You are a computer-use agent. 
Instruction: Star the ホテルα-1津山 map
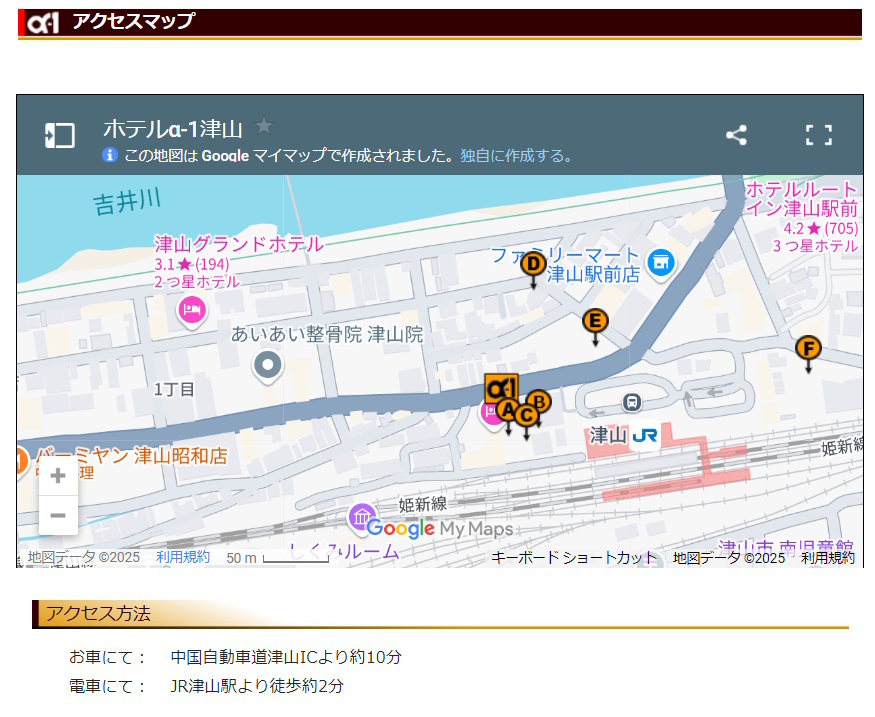(x=264, y=126)
